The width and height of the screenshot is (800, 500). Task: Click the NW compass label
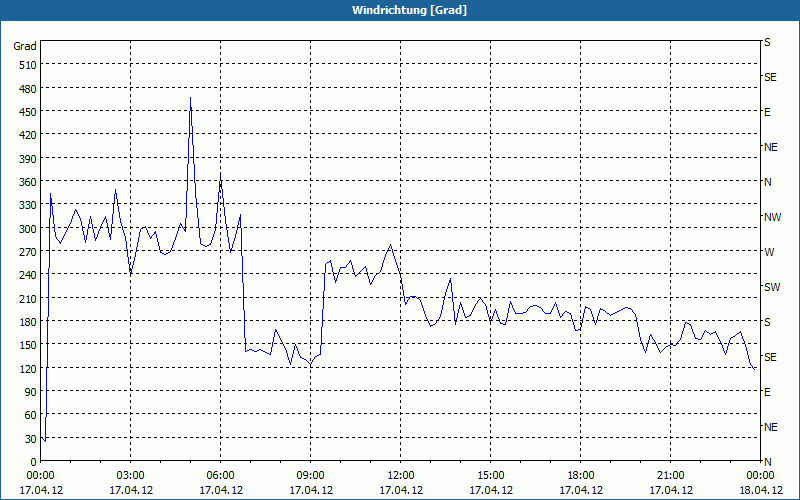click(772, 217)
